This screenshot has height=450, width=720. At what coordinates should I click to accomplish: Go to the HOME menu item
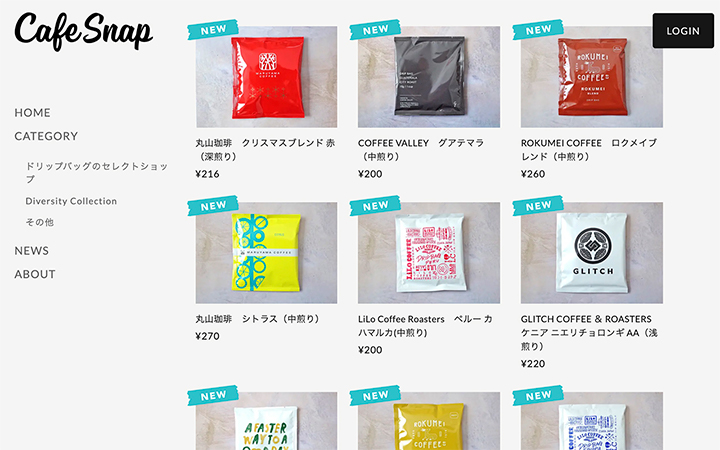[33, 112]
